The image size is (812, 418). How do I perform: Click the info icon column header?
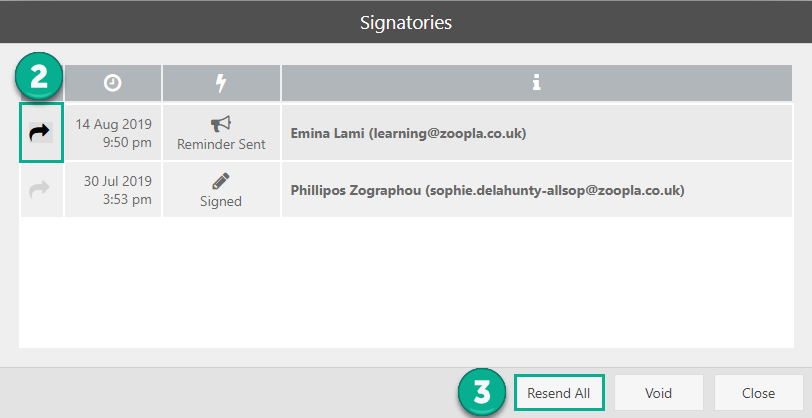point(537,84)
